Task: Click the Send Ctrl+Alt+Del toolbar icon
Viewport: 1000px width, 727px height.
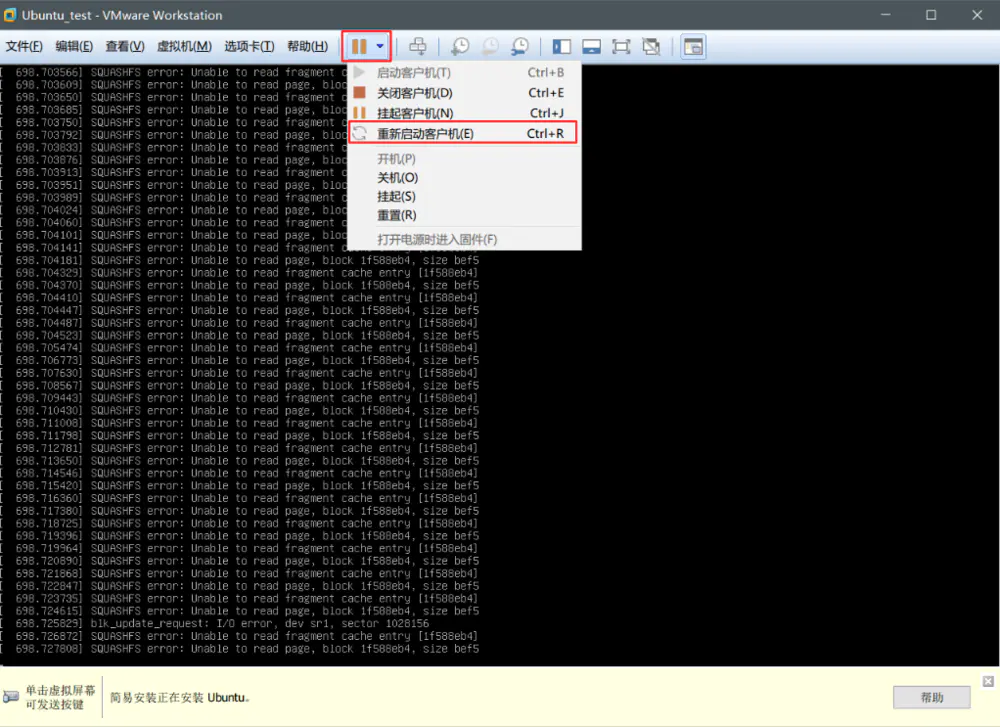Action: 418,47
